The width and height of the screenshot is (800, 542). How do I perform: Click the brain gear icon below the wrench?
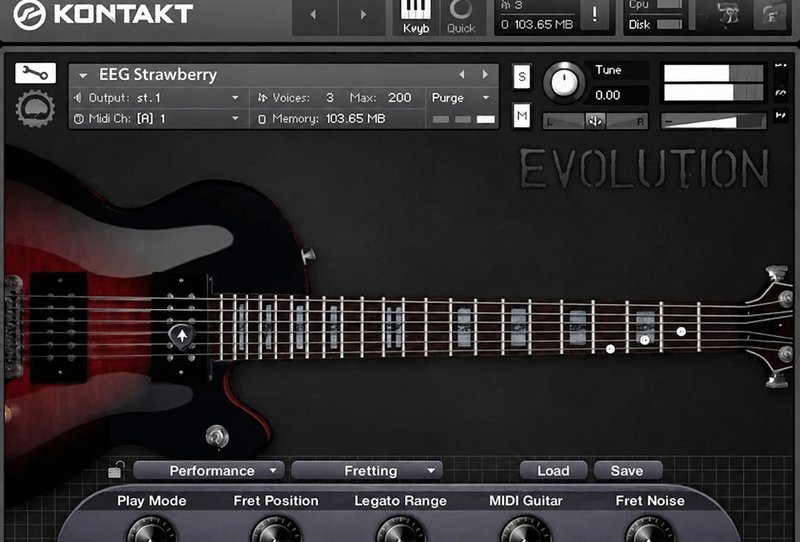coord(35,108)
